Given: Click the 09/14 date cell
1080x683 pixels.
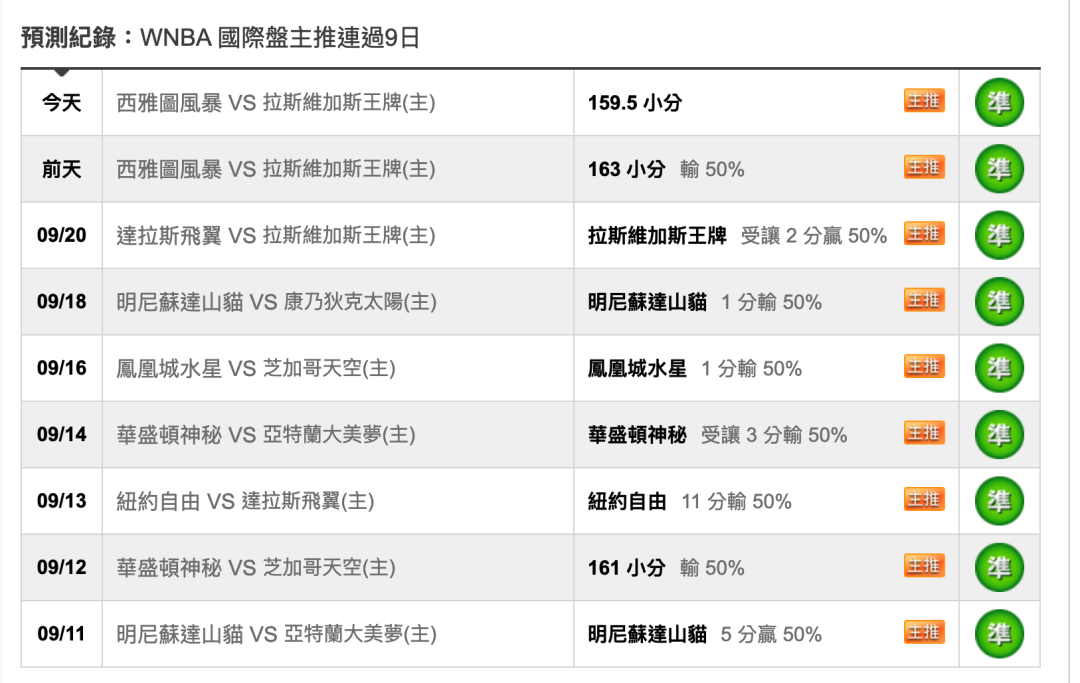Looking at the screenshot, I should [x=62, y=434].
